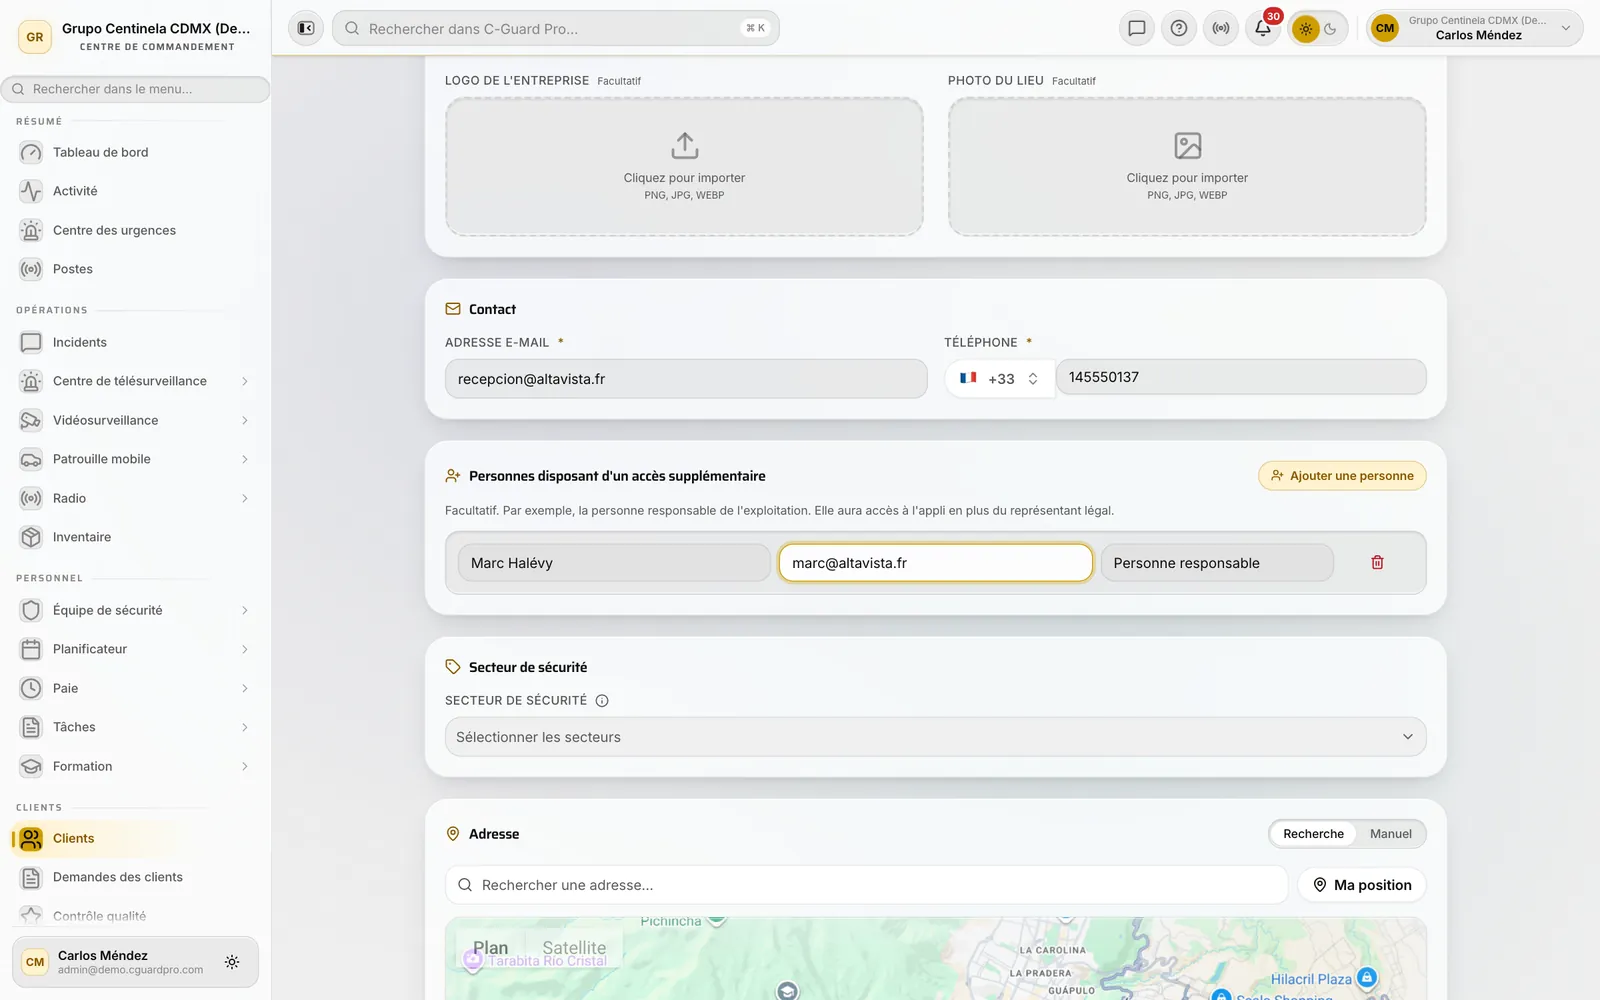Click the Patrouille mobile car icon

(31, 459)
